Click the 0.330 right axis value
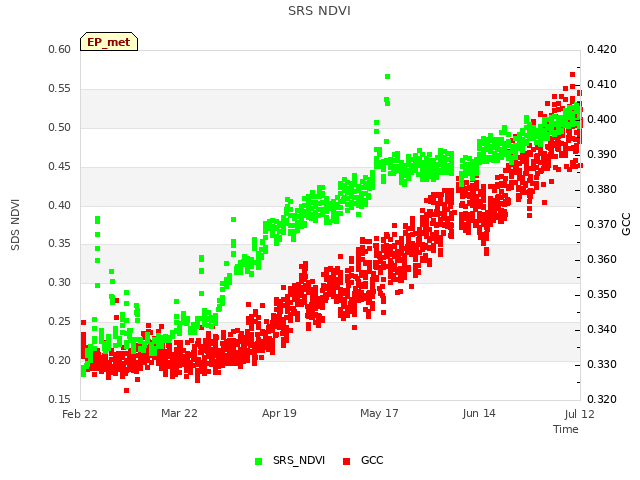This screenshot has width=640, height=480. pyautogui.click(x=602, y=364)
